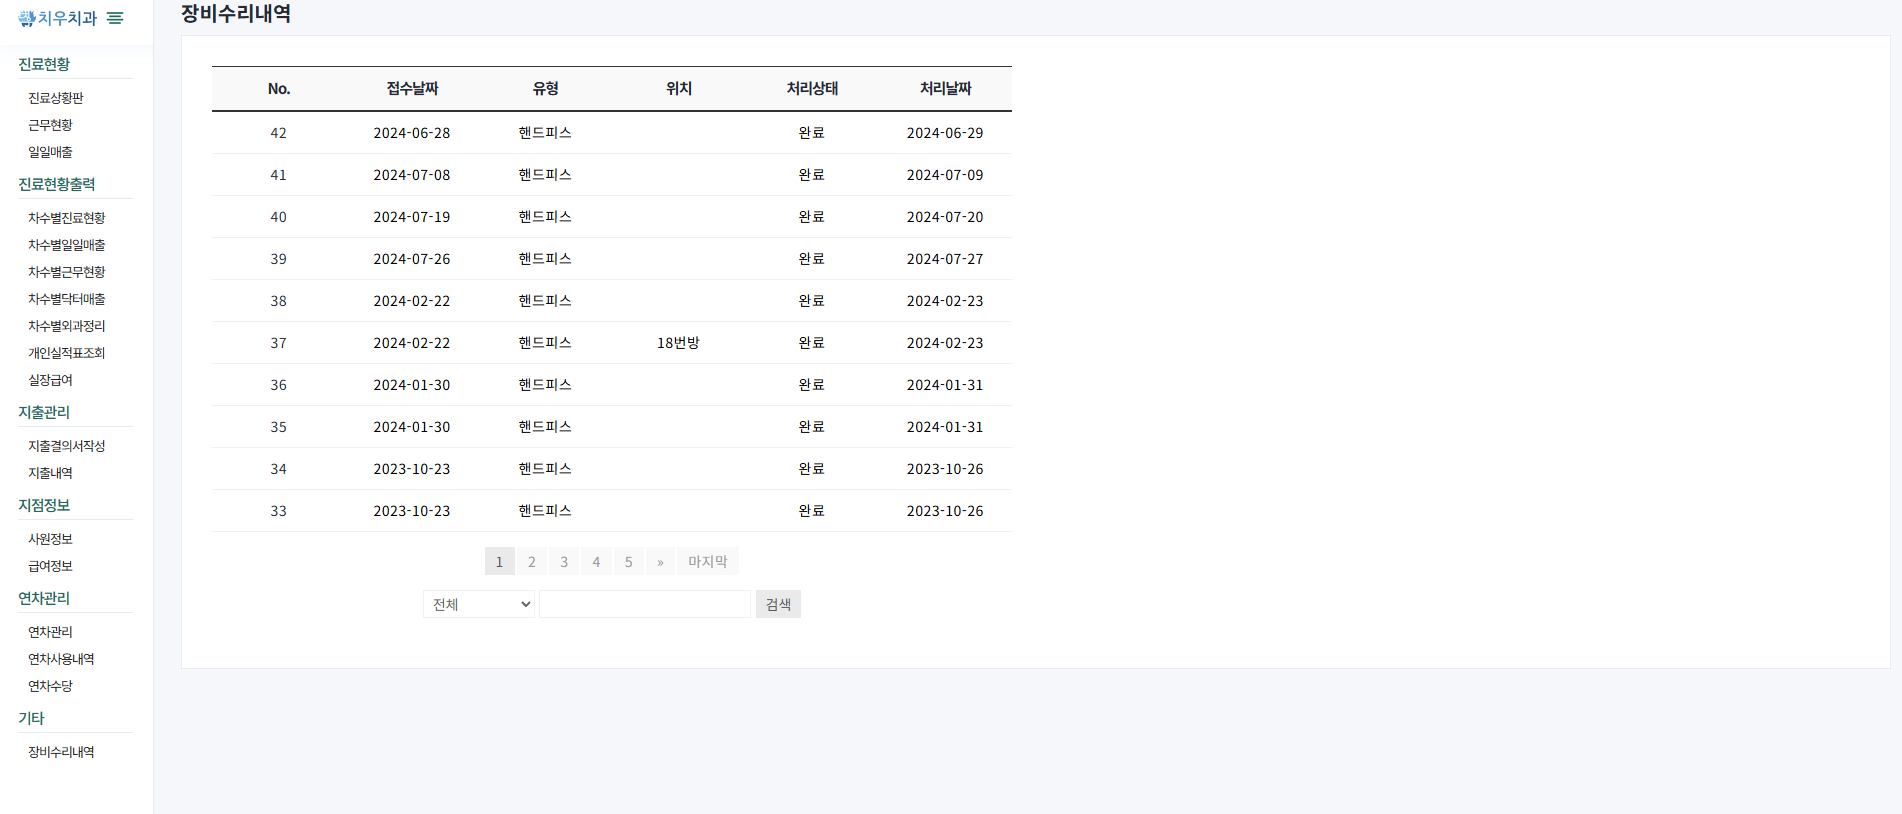Select 사원정보 under 지점정보
Image resolution: width=1902 pixels, height=814 pixels.
[50, 539]
